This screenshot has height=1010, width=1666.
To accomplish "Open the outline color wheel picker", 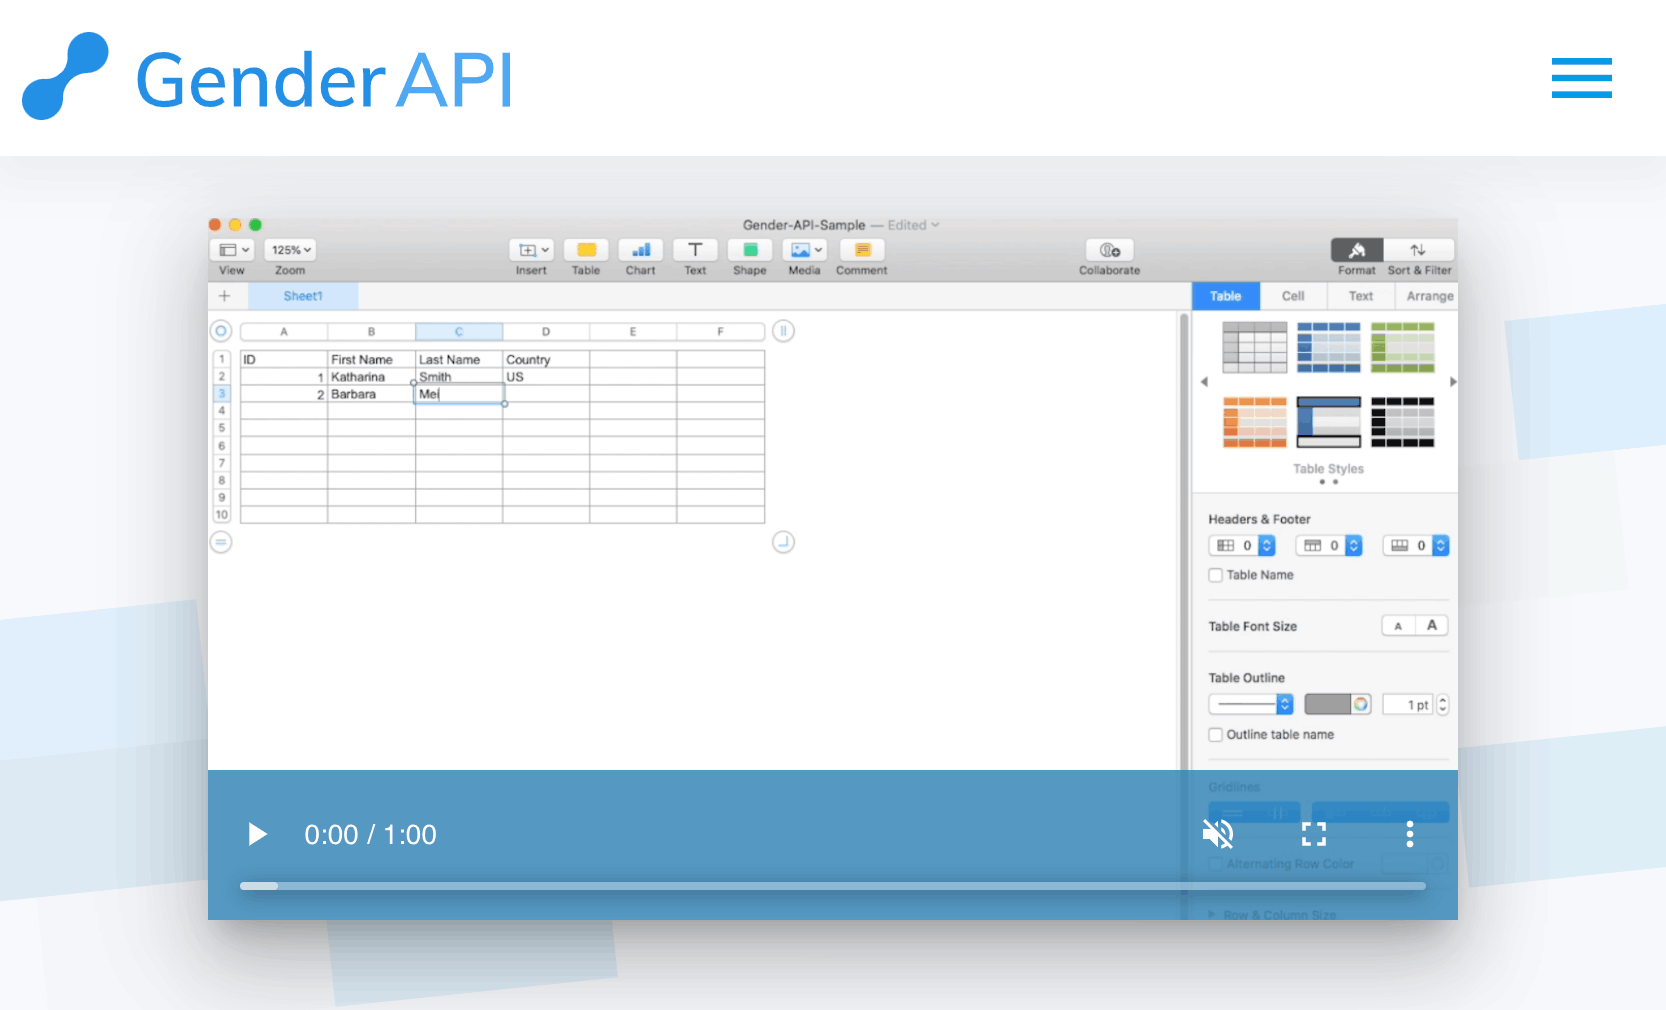I will point(1361,705).
